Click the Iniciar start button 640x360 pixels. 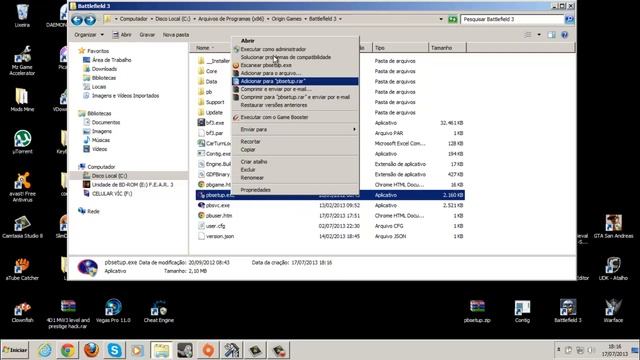(15, 350)
